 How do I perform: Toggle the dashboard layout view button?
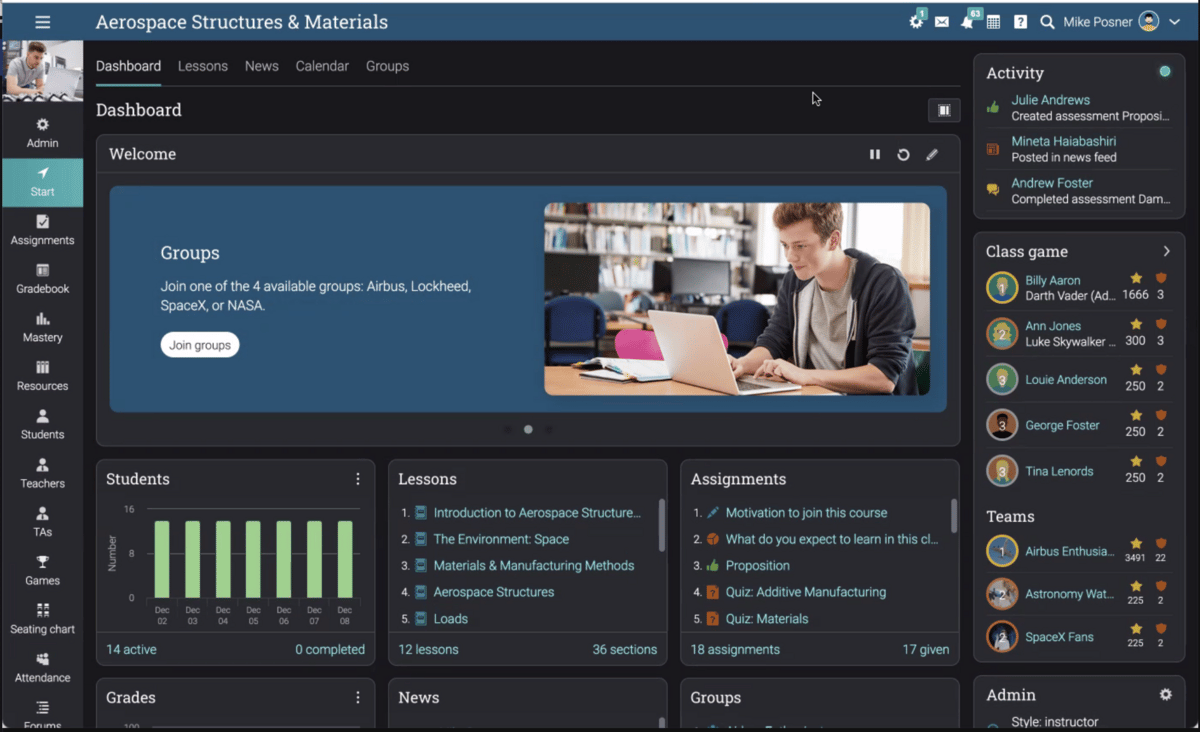coord(944,111)
